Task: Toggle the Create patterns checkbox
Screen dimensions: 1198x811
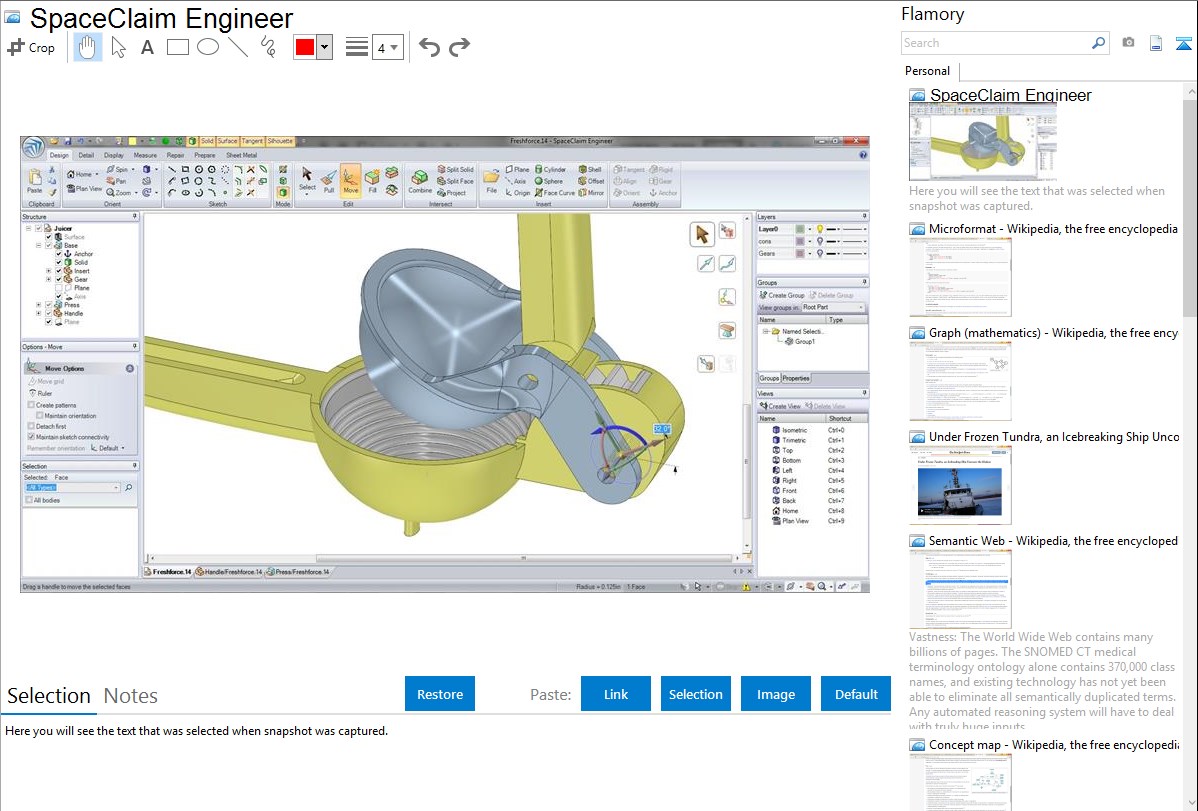Action: click(31, 405)
